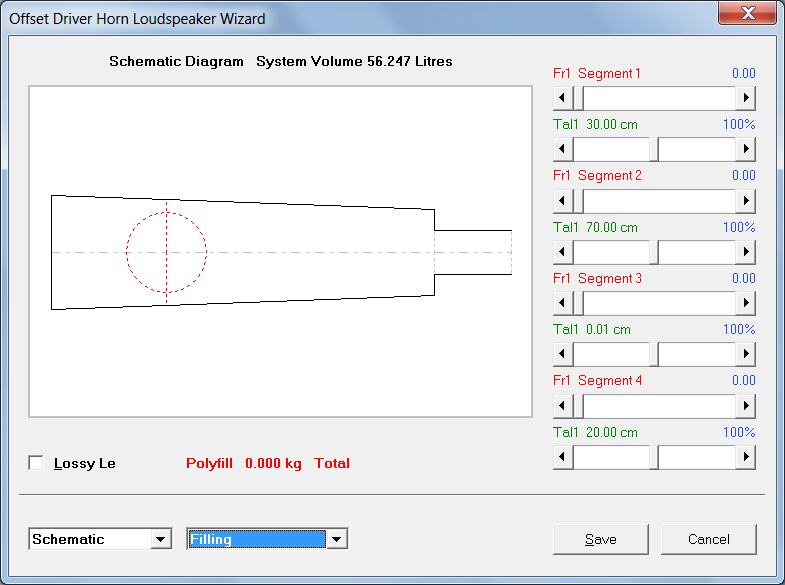The width and height of the screenshot is (785, 585).
Task: Increase Fr1 Segment 4 with right arrow
Action: tap(745, 405)
